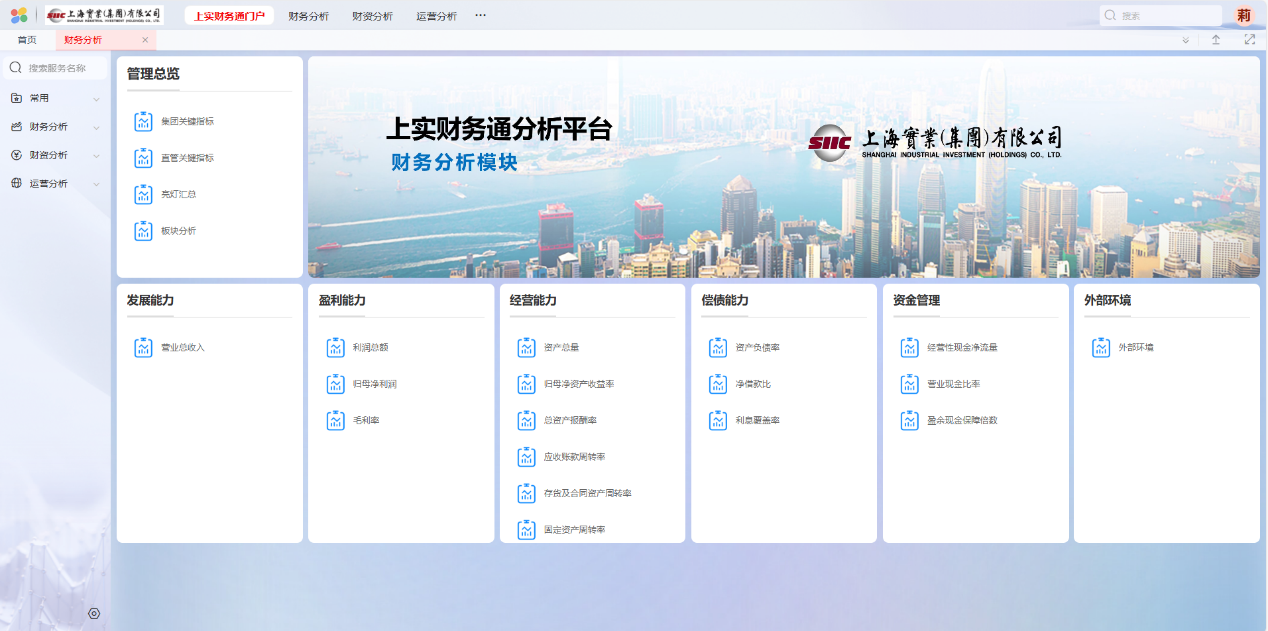Click the 利润总额 report icon

335,348
